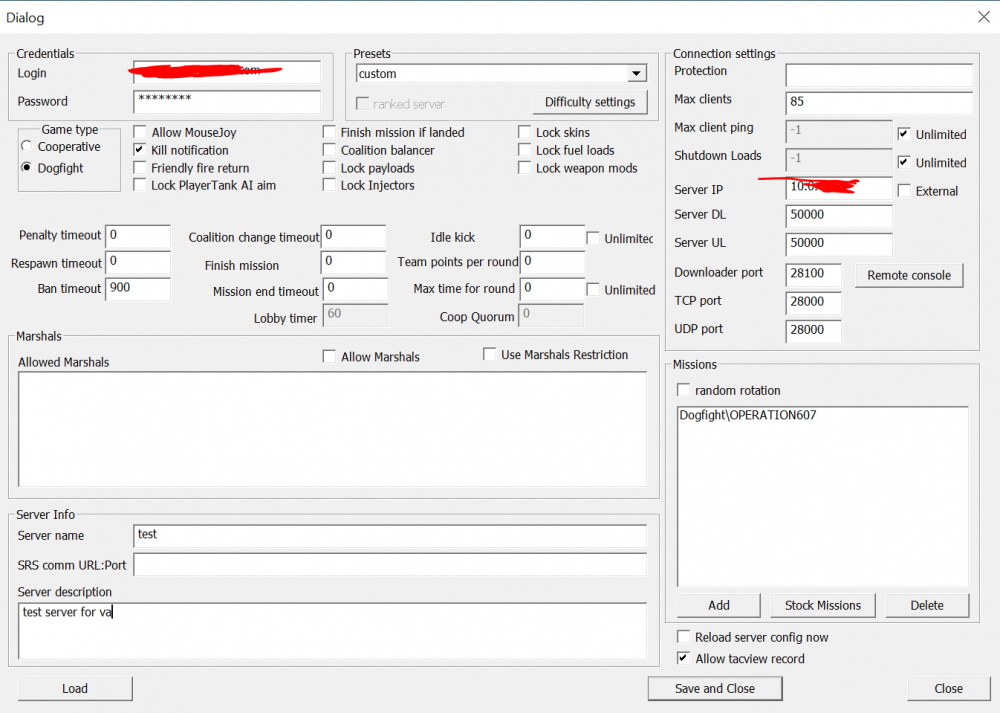Click Save and Close

coord(714,688)
